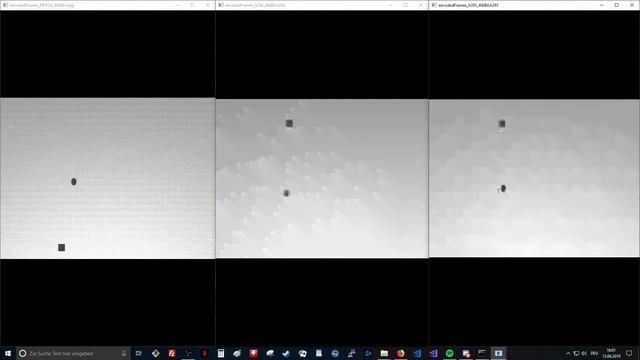The height and width of the screenshot is (360, 640).
Task: Click the app icon in h265 window title bar
Action: (x=434, y=5)
